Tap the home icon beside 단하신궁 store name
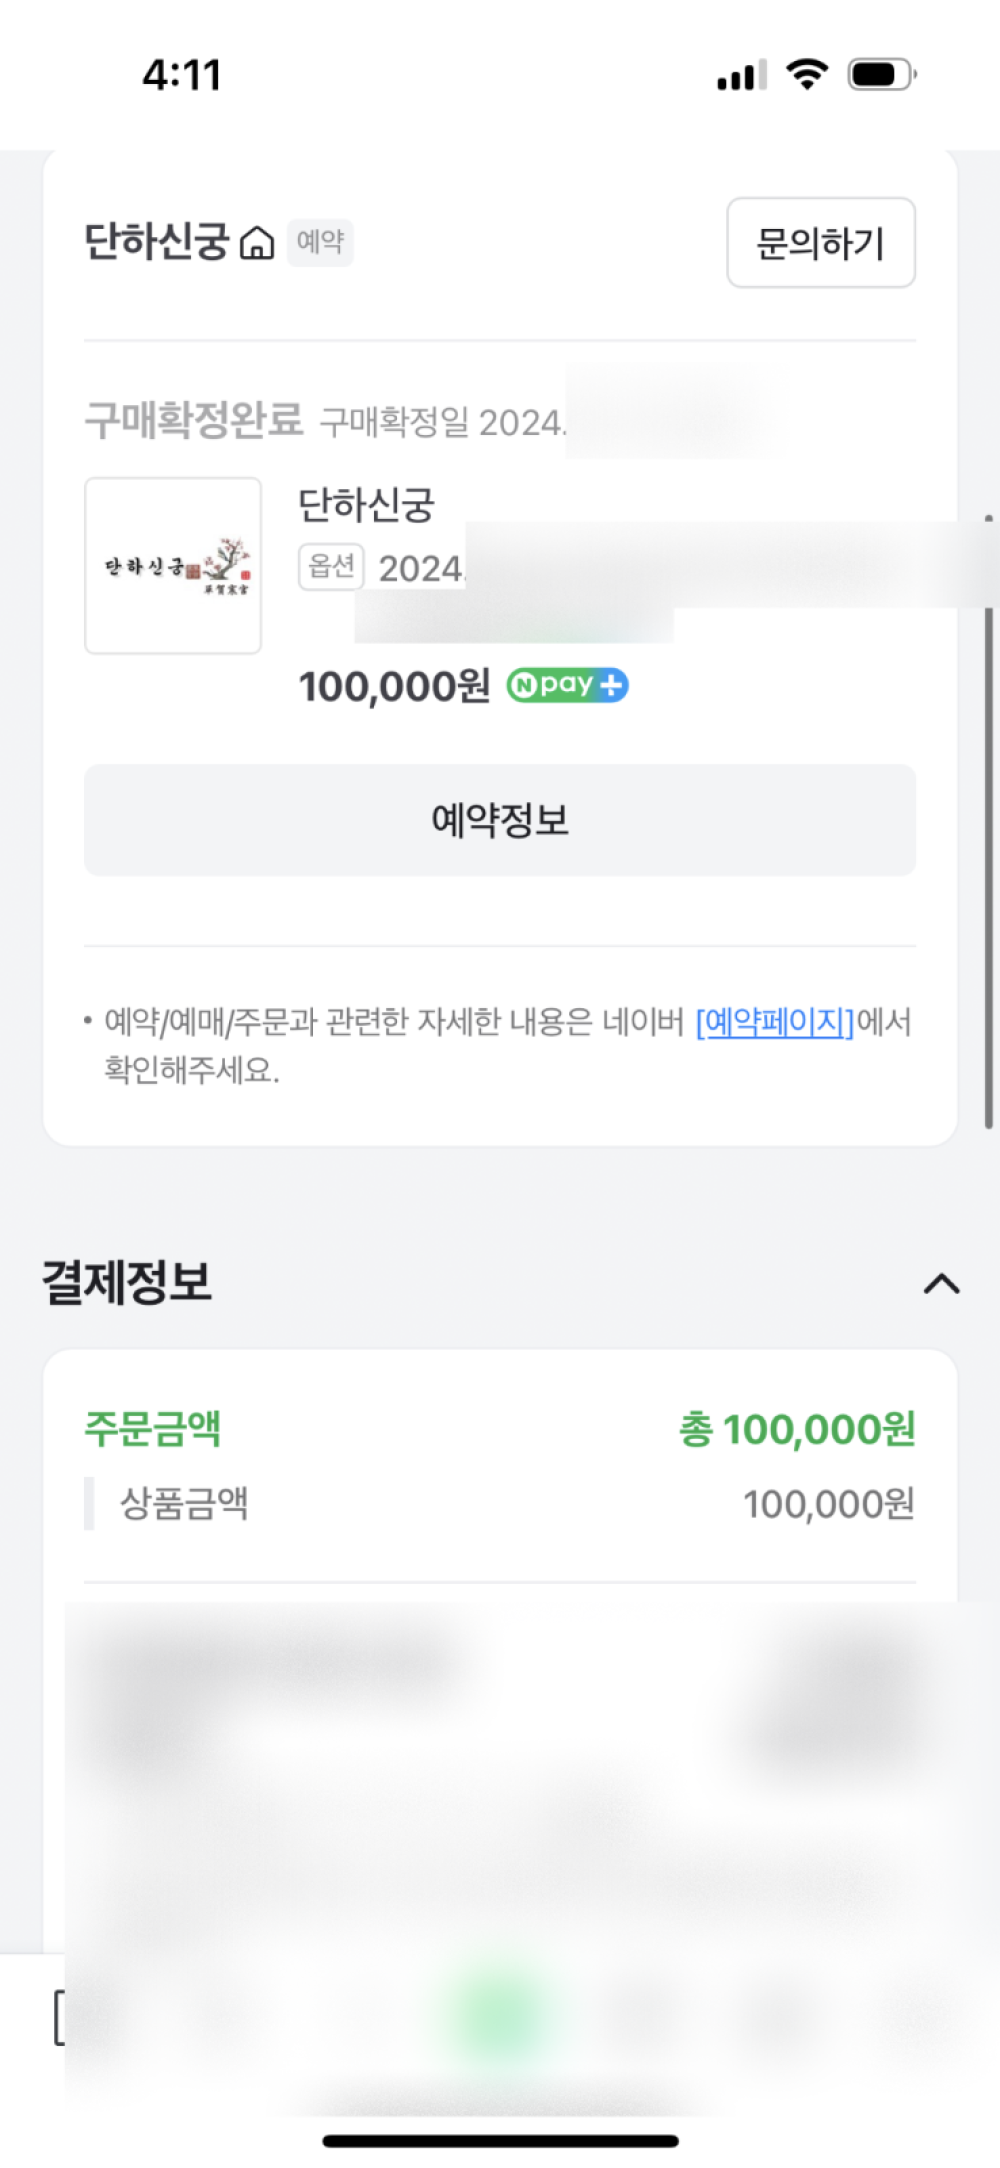 pos(257,242)
